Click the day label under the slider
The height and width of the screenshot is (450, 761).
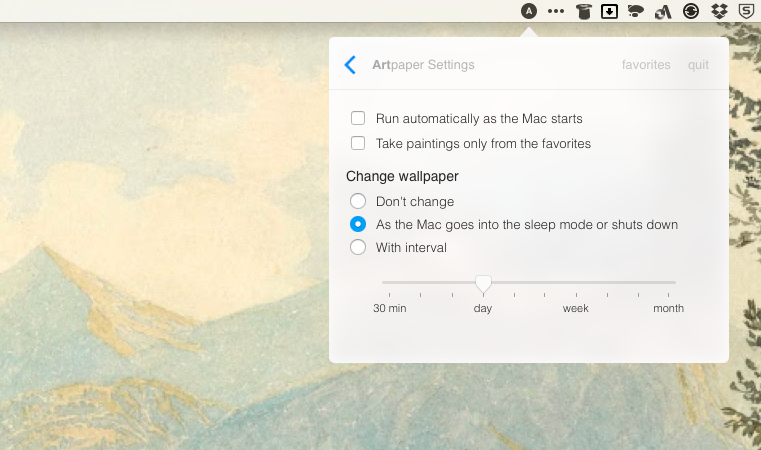[x=483, y=309]
